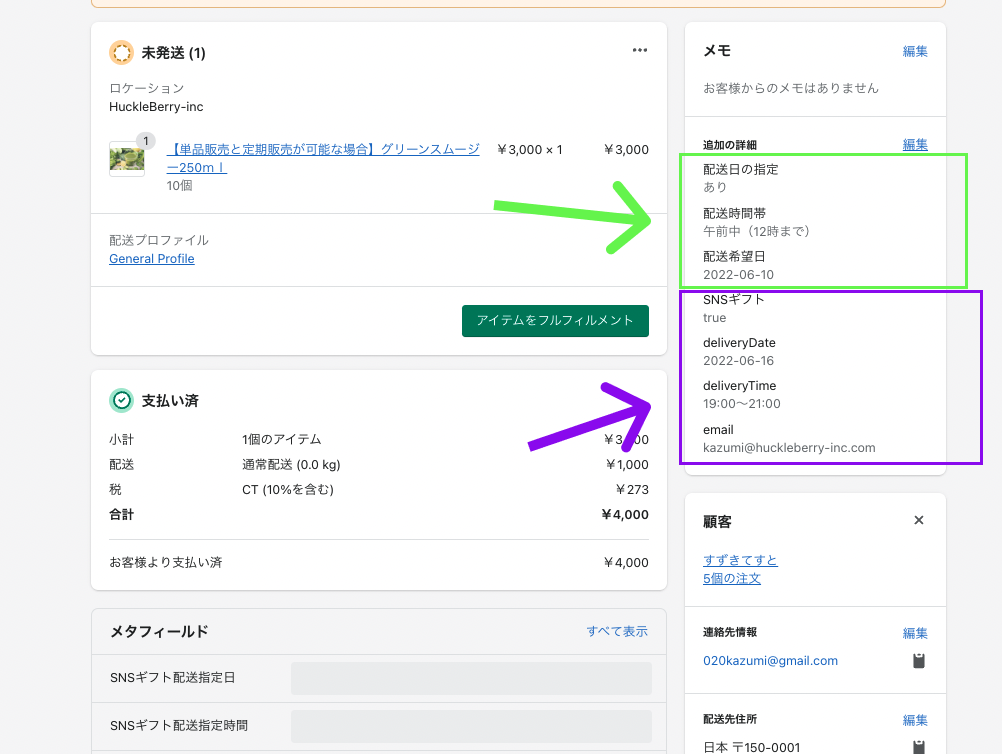Click the product quantity badge 1
The width and height of the screenshot is (1002, 754).
click(x=146, y=141)
